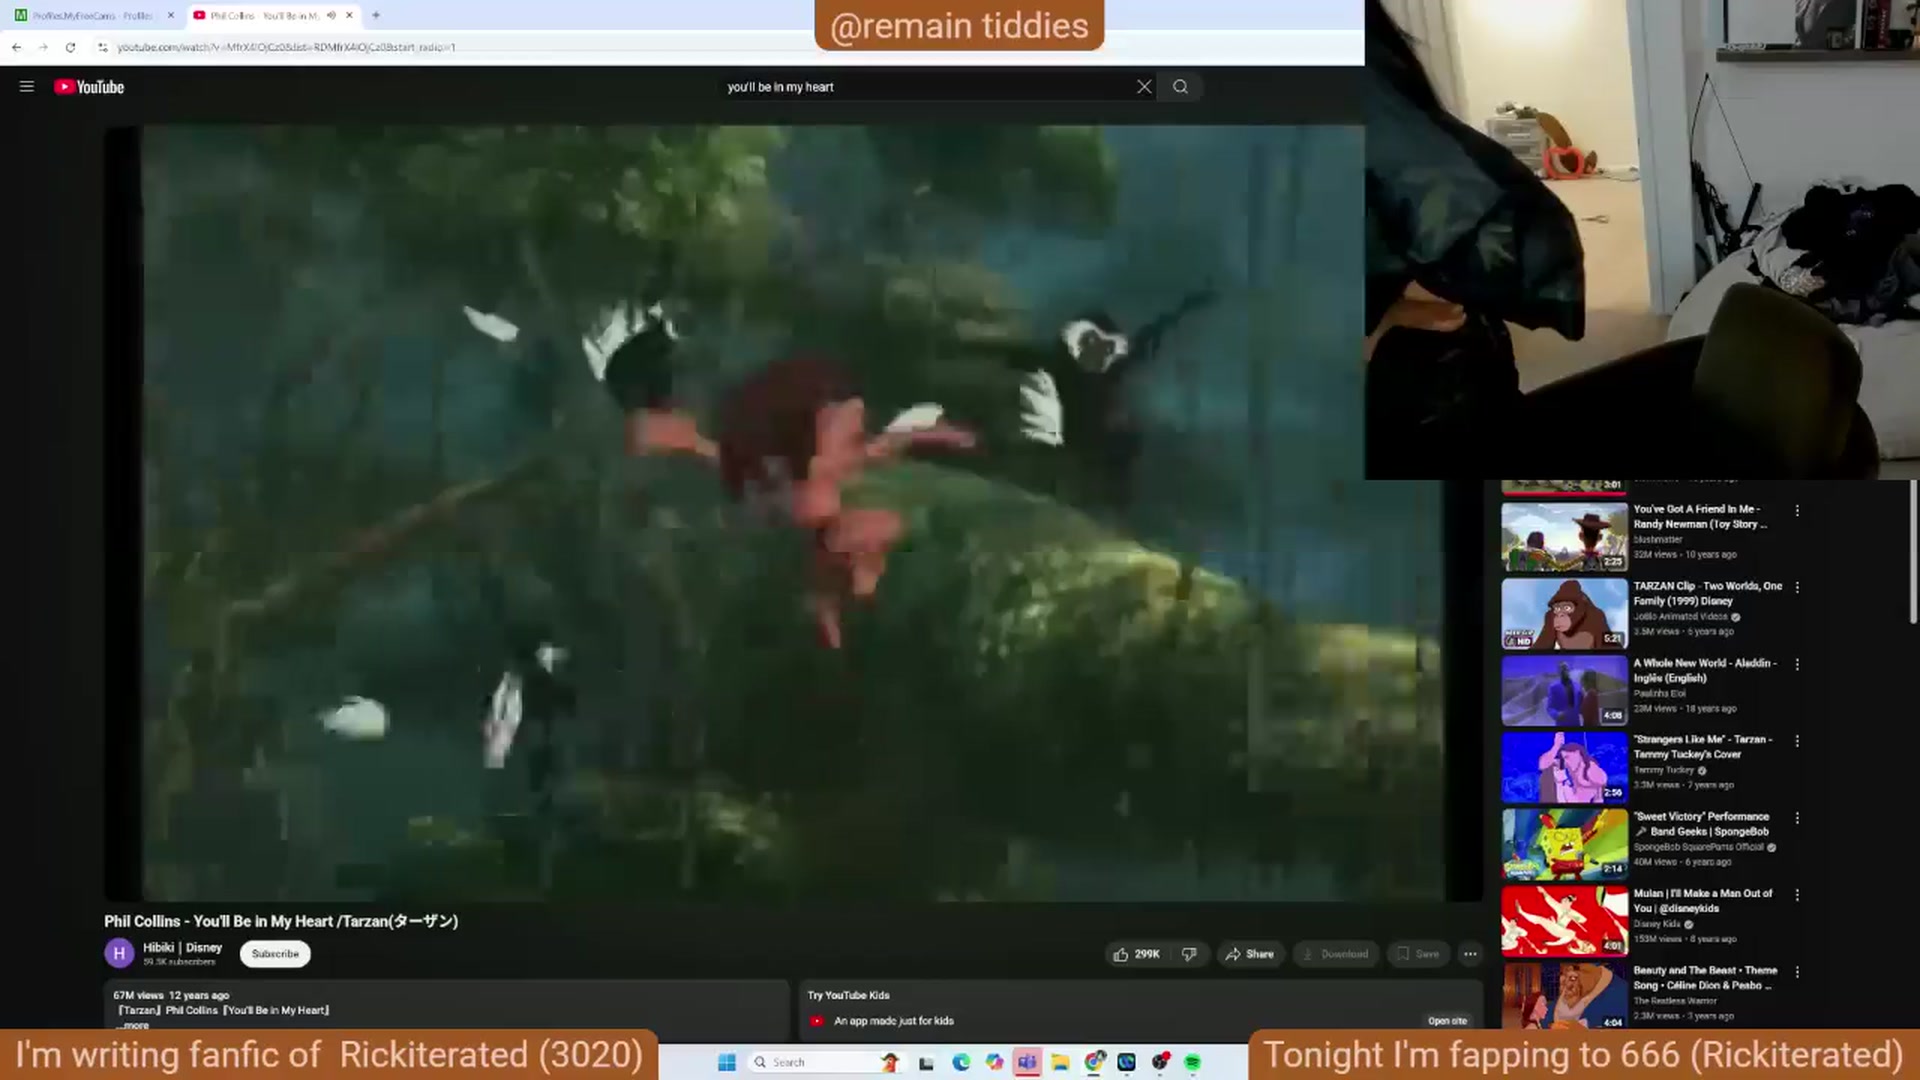This screenshot has width=1920, height=1080.
Task: Open the Hibiki channel avatar
Action: point(119,954)
